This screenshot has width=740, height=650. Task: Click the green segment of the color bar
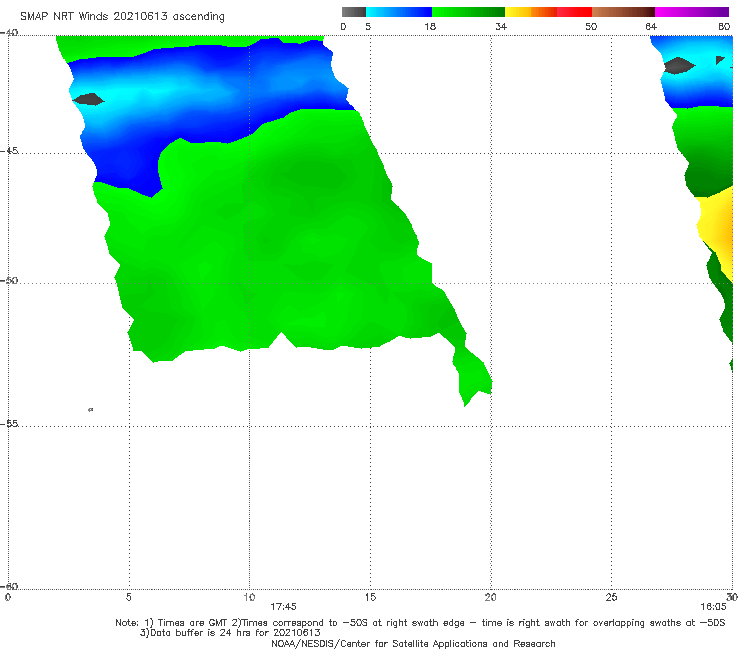click(468, 12)
